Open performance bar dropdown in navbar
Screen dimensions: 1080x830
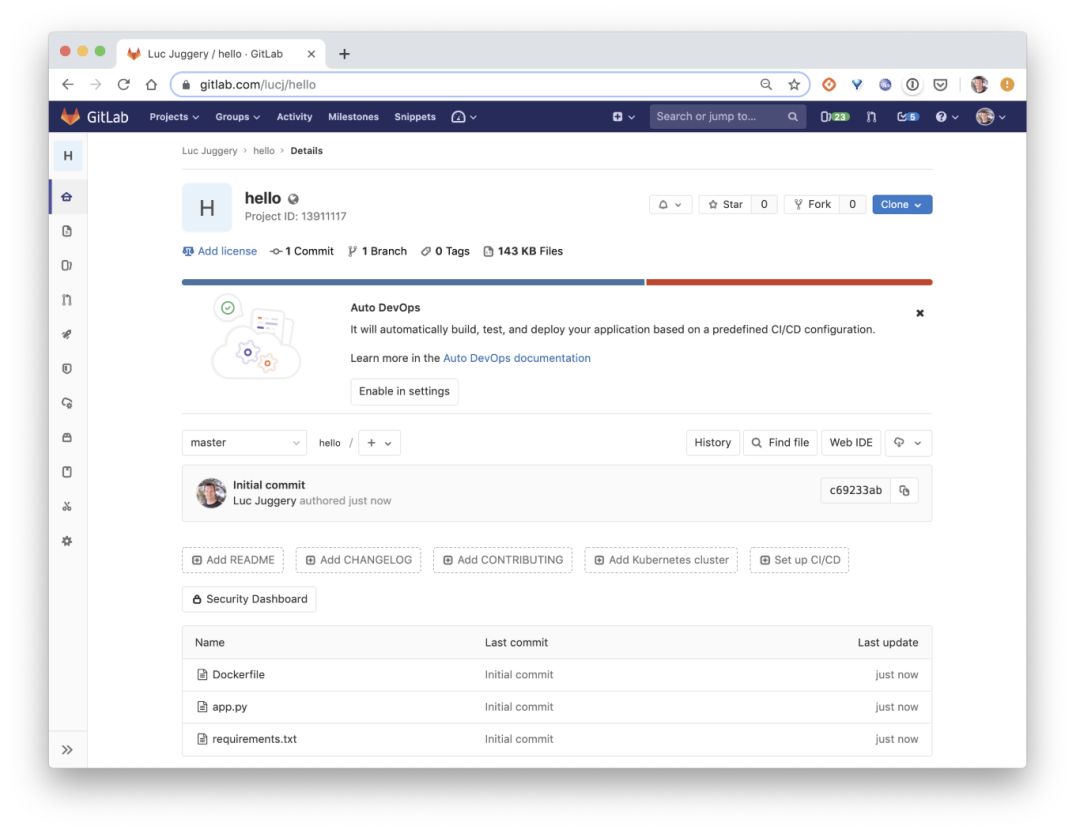[464, 116]
